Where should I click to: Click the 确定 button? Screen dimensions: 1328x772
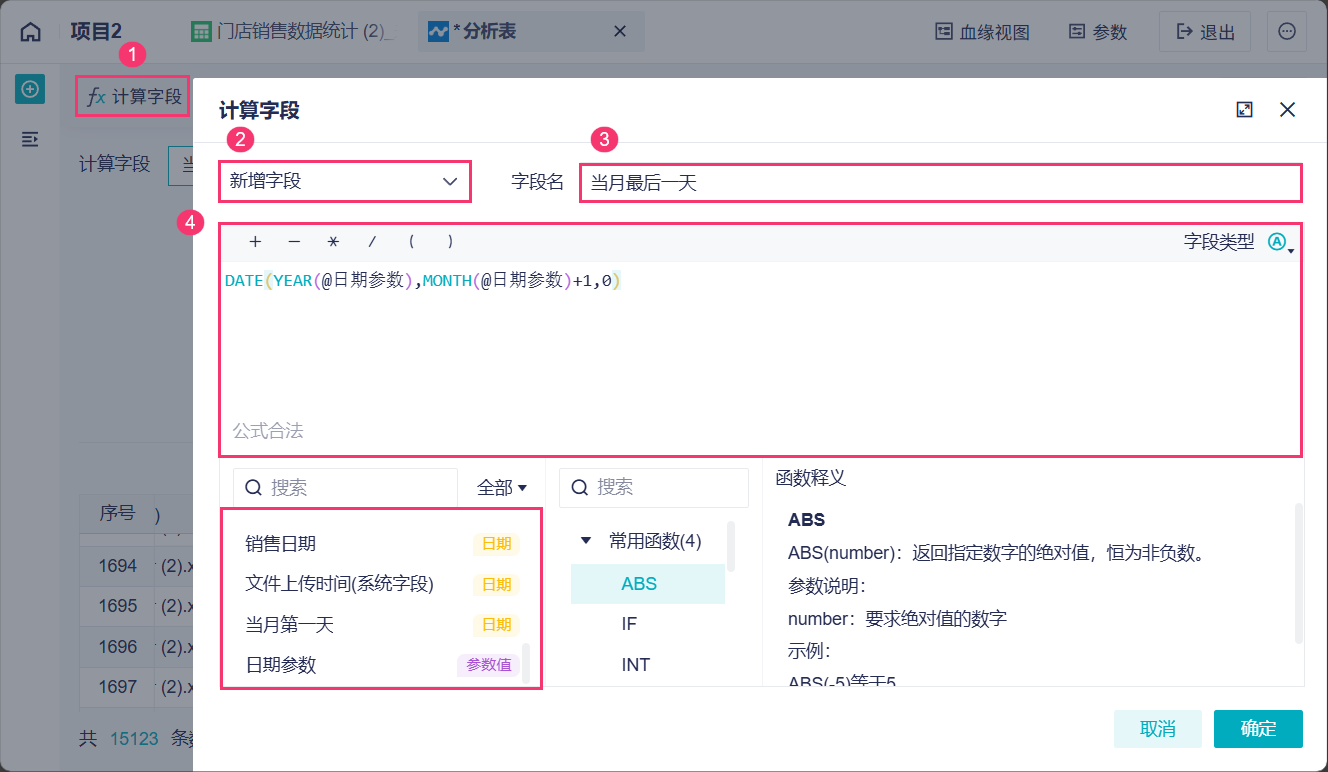click(x=1258, y=728)
